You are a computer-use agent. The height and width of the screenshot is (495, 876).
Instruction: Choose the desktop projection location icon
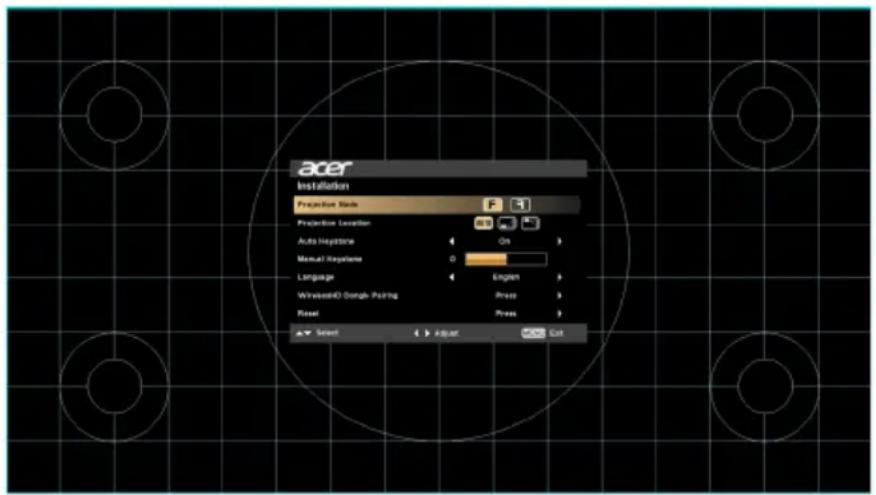pyautogui.click(x=507, y=223)
